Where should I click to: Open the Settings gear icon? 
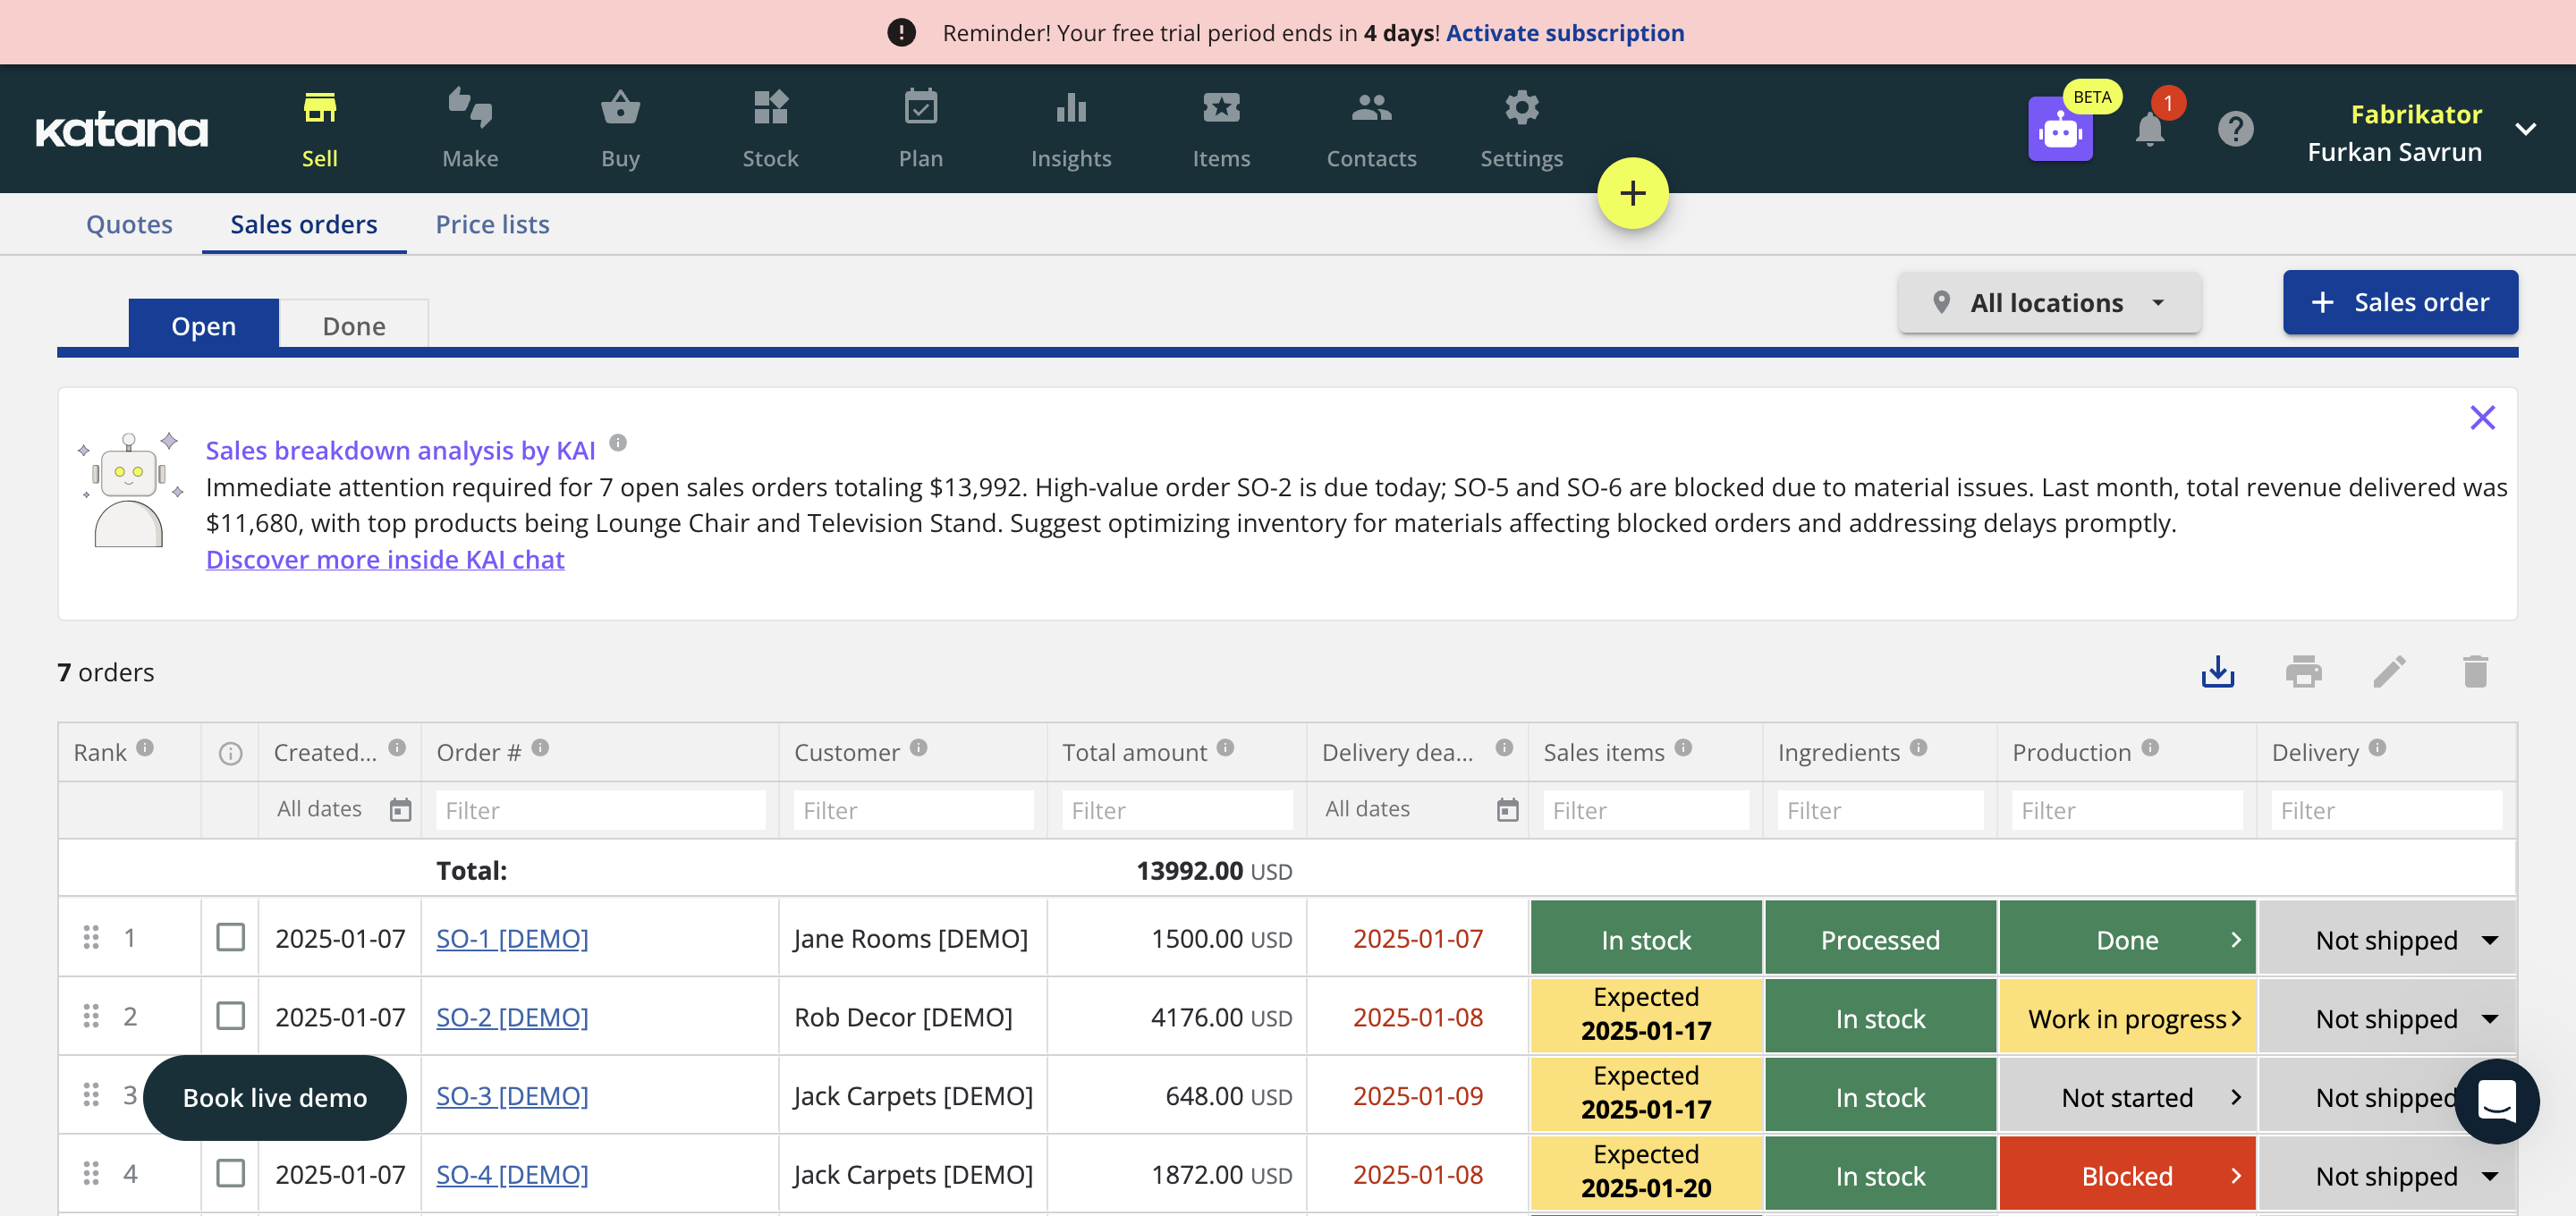1521,108
